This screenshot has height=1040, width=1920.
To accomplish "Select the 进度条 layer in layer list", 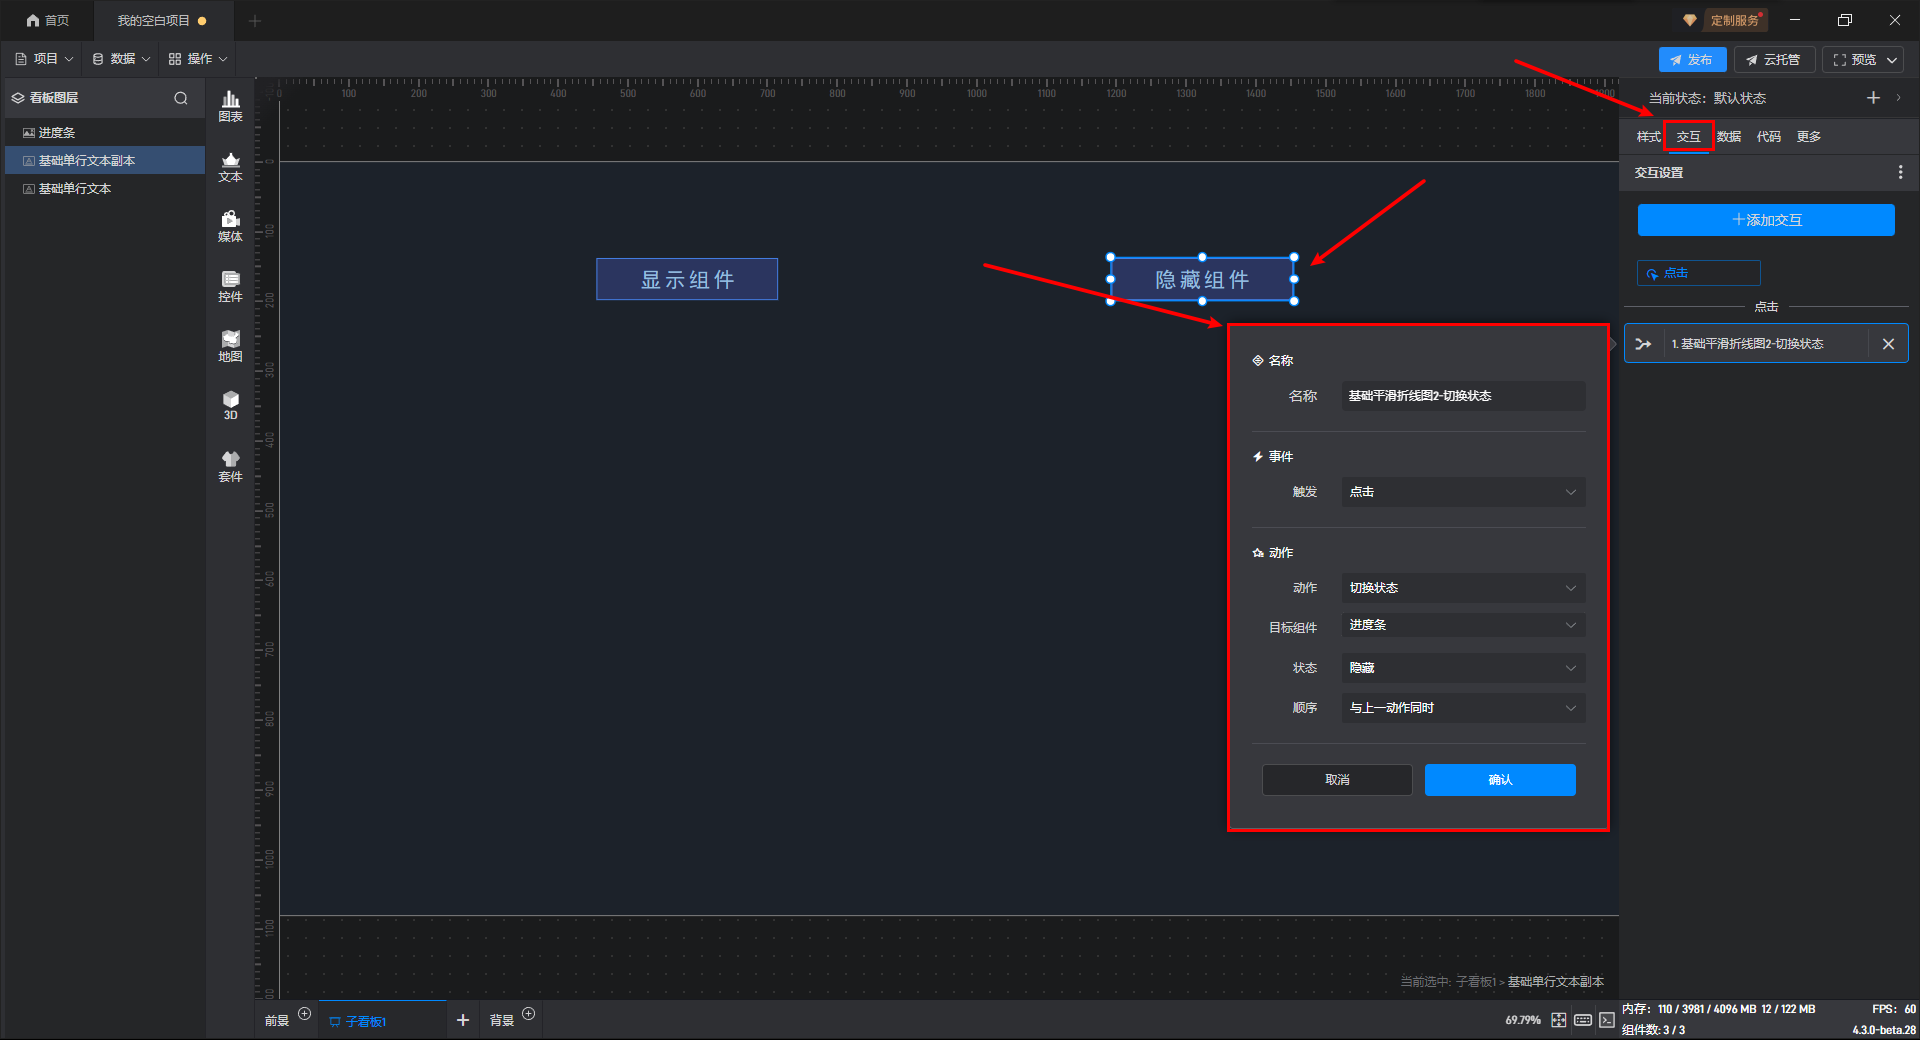I will click(x=57, y=133).
